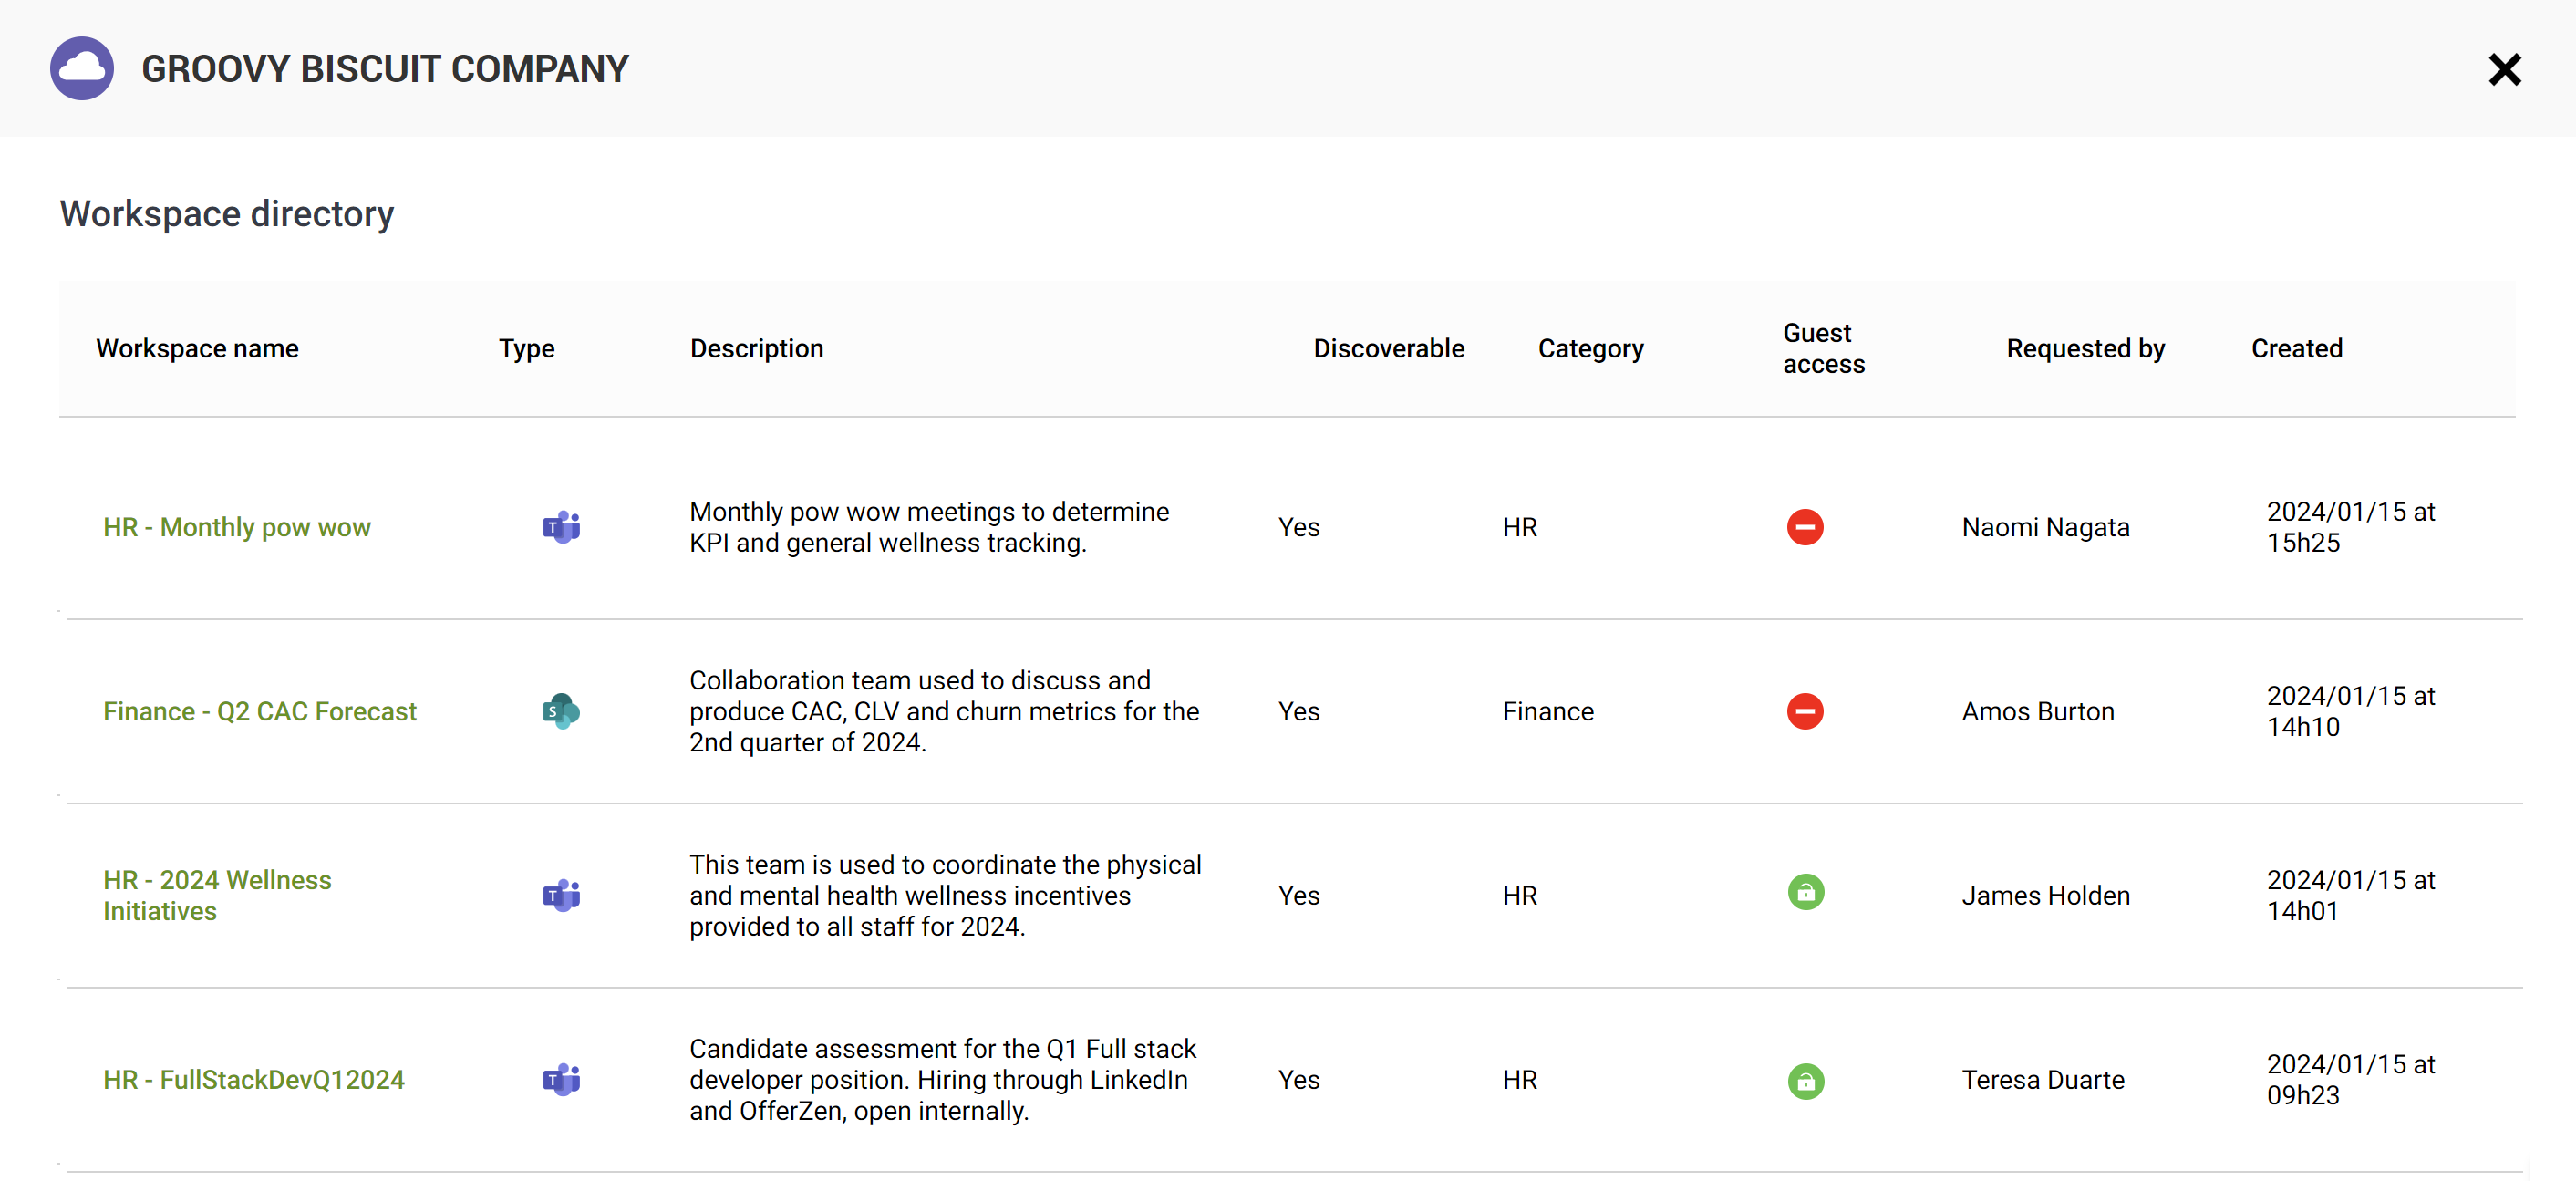The height and width of the screenshot is (1181, 2576).
Task: Click the SharePoint icon for Finance - Q2 CAC Forecast
Action: click(562, 711)
